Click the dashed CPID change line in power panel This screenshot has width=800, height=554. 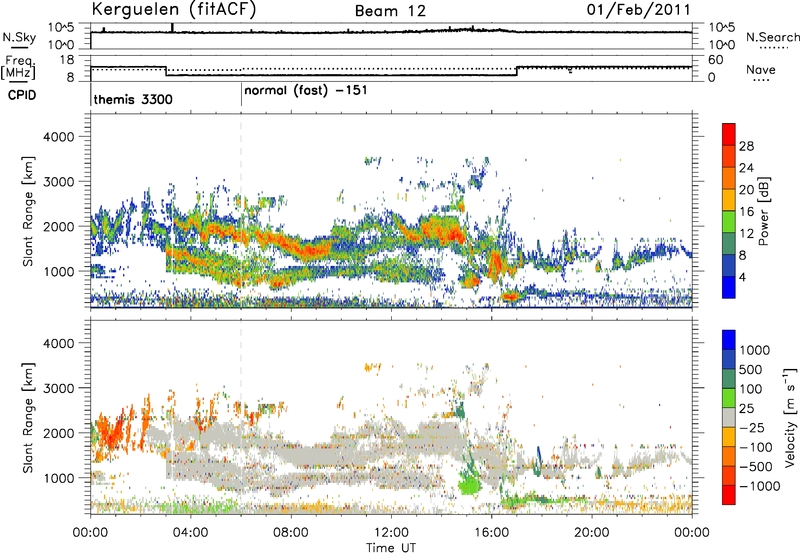click(x=241, y=211)
